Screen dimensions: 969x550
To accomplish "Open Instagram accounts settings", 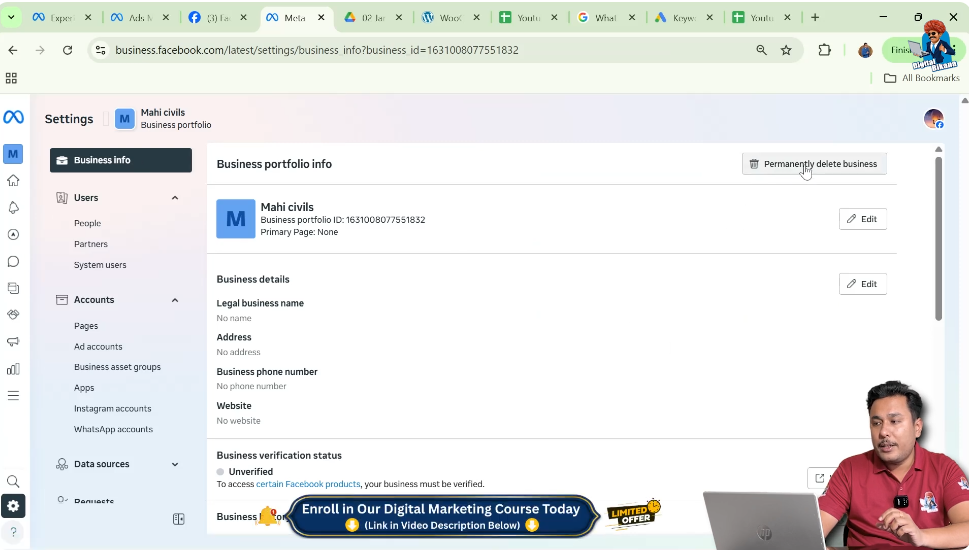I will point(112,408).
